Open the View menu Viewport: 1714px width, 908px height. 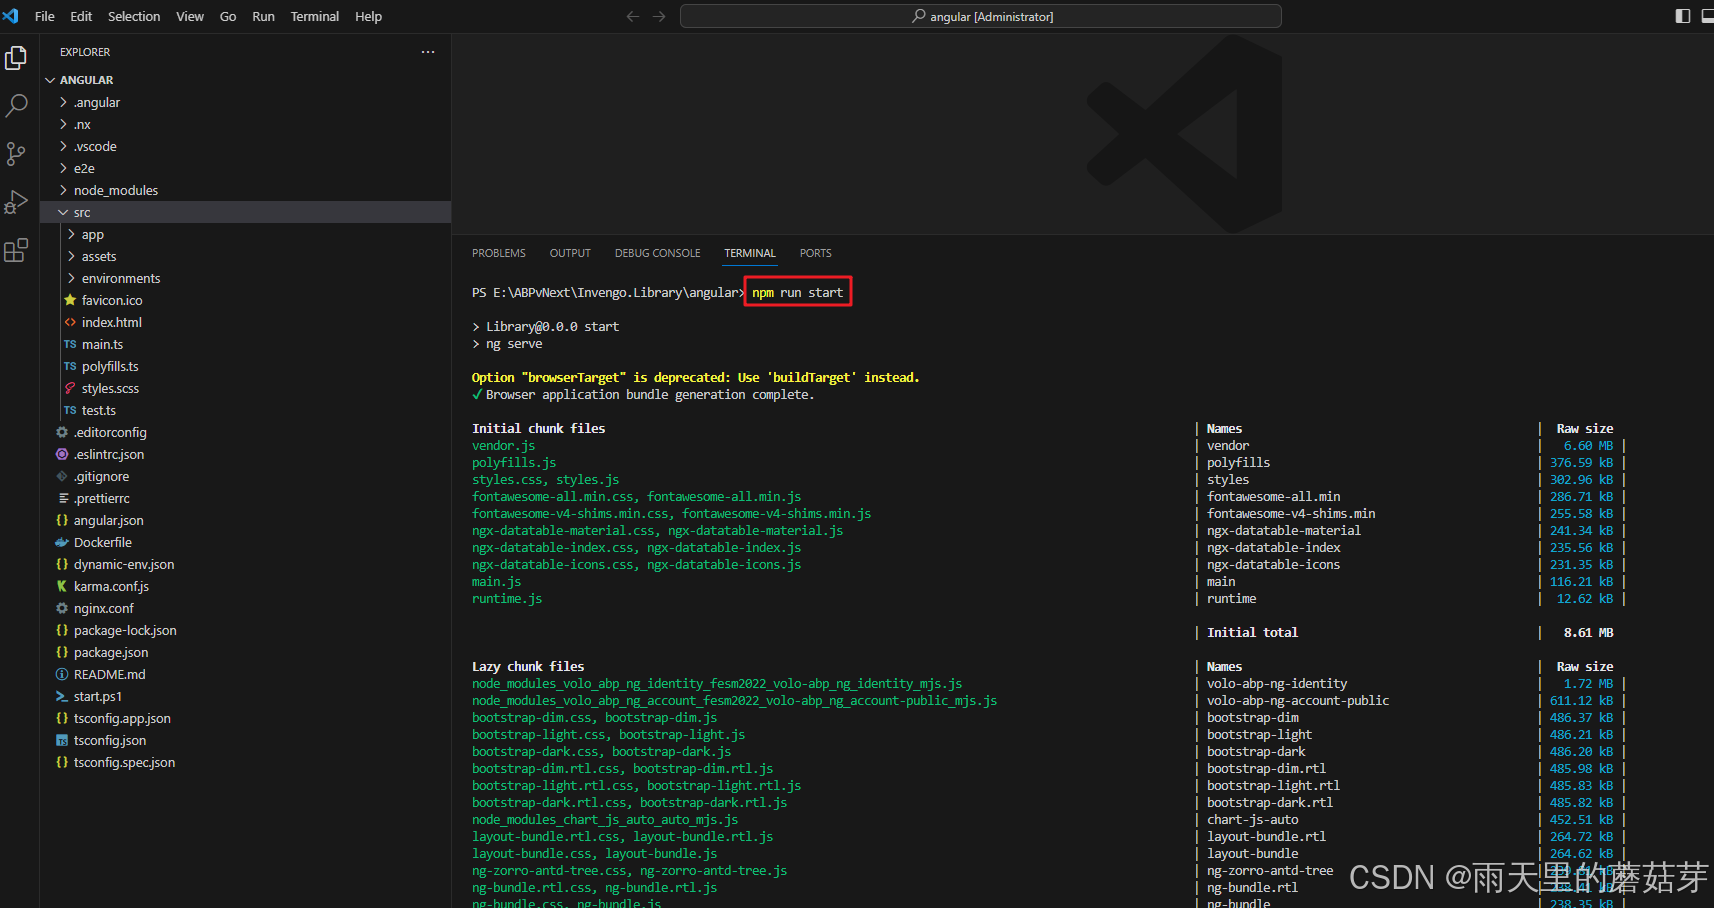(x=190, y=16)
